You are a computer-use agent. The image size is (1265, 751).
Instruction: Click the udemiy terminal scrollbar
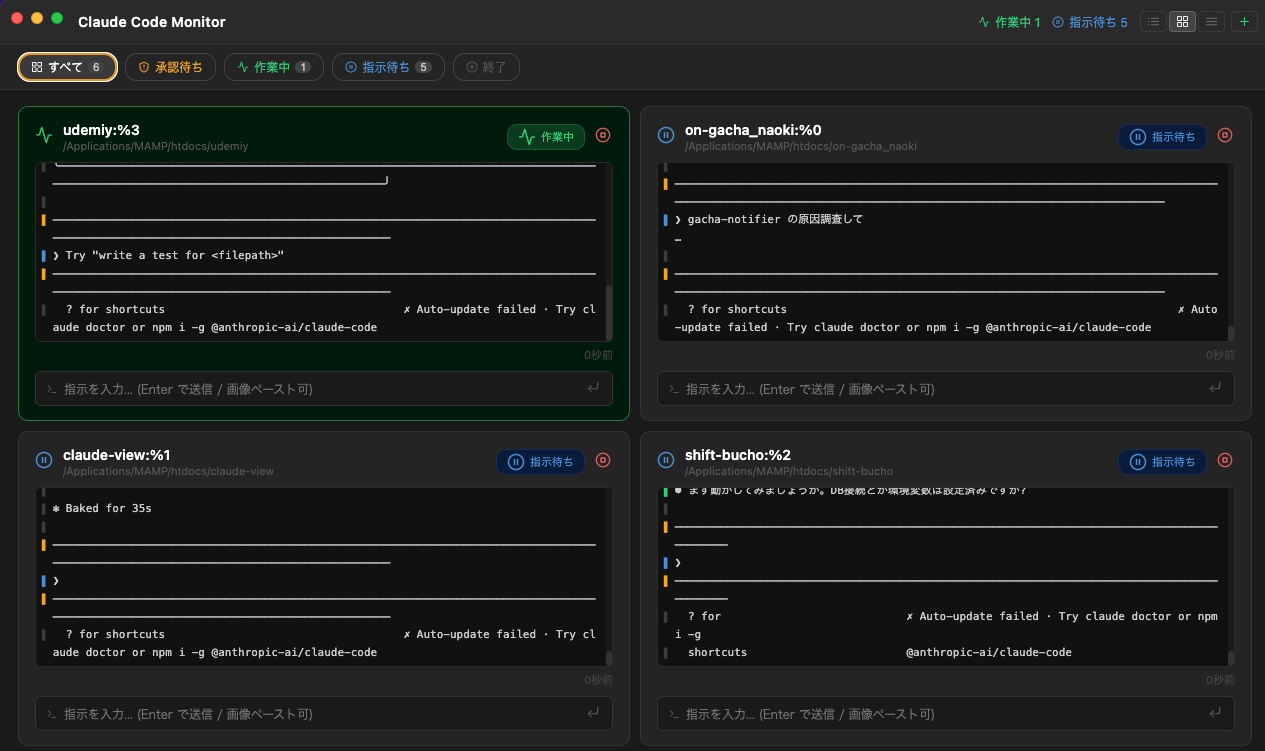608,310
